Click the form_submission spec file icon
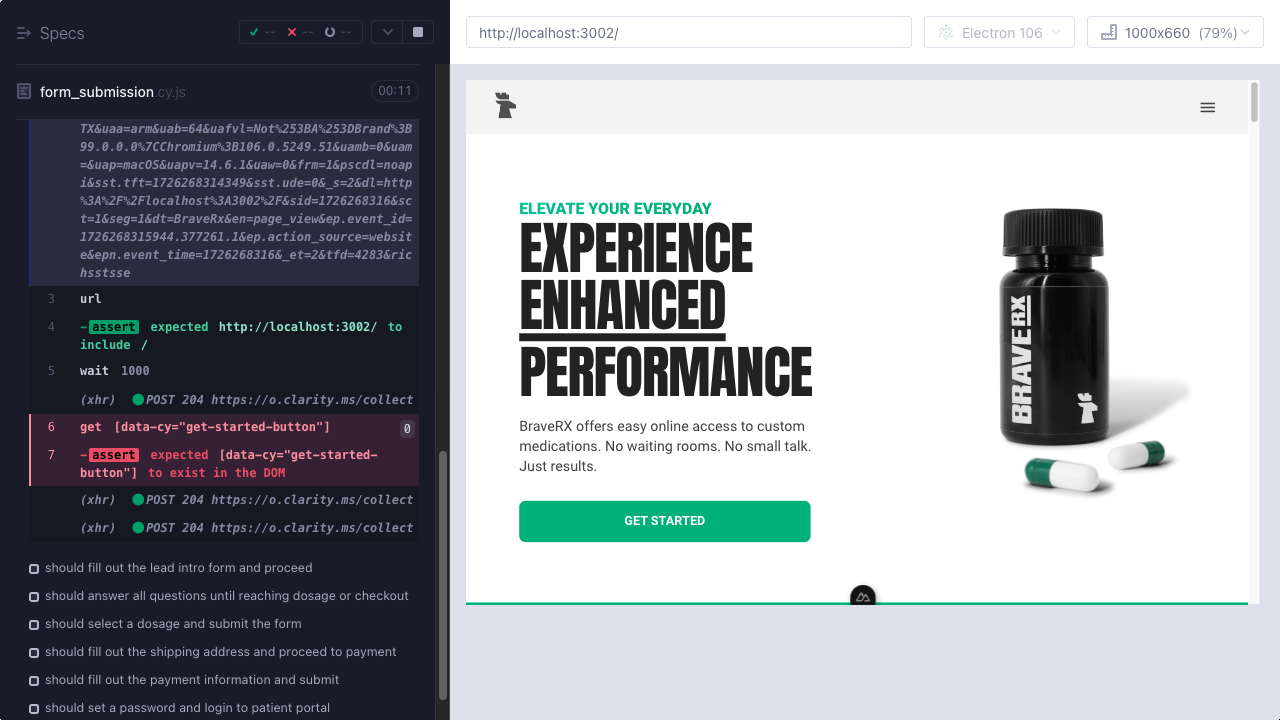1280x720 pixels. click(24, 92)
